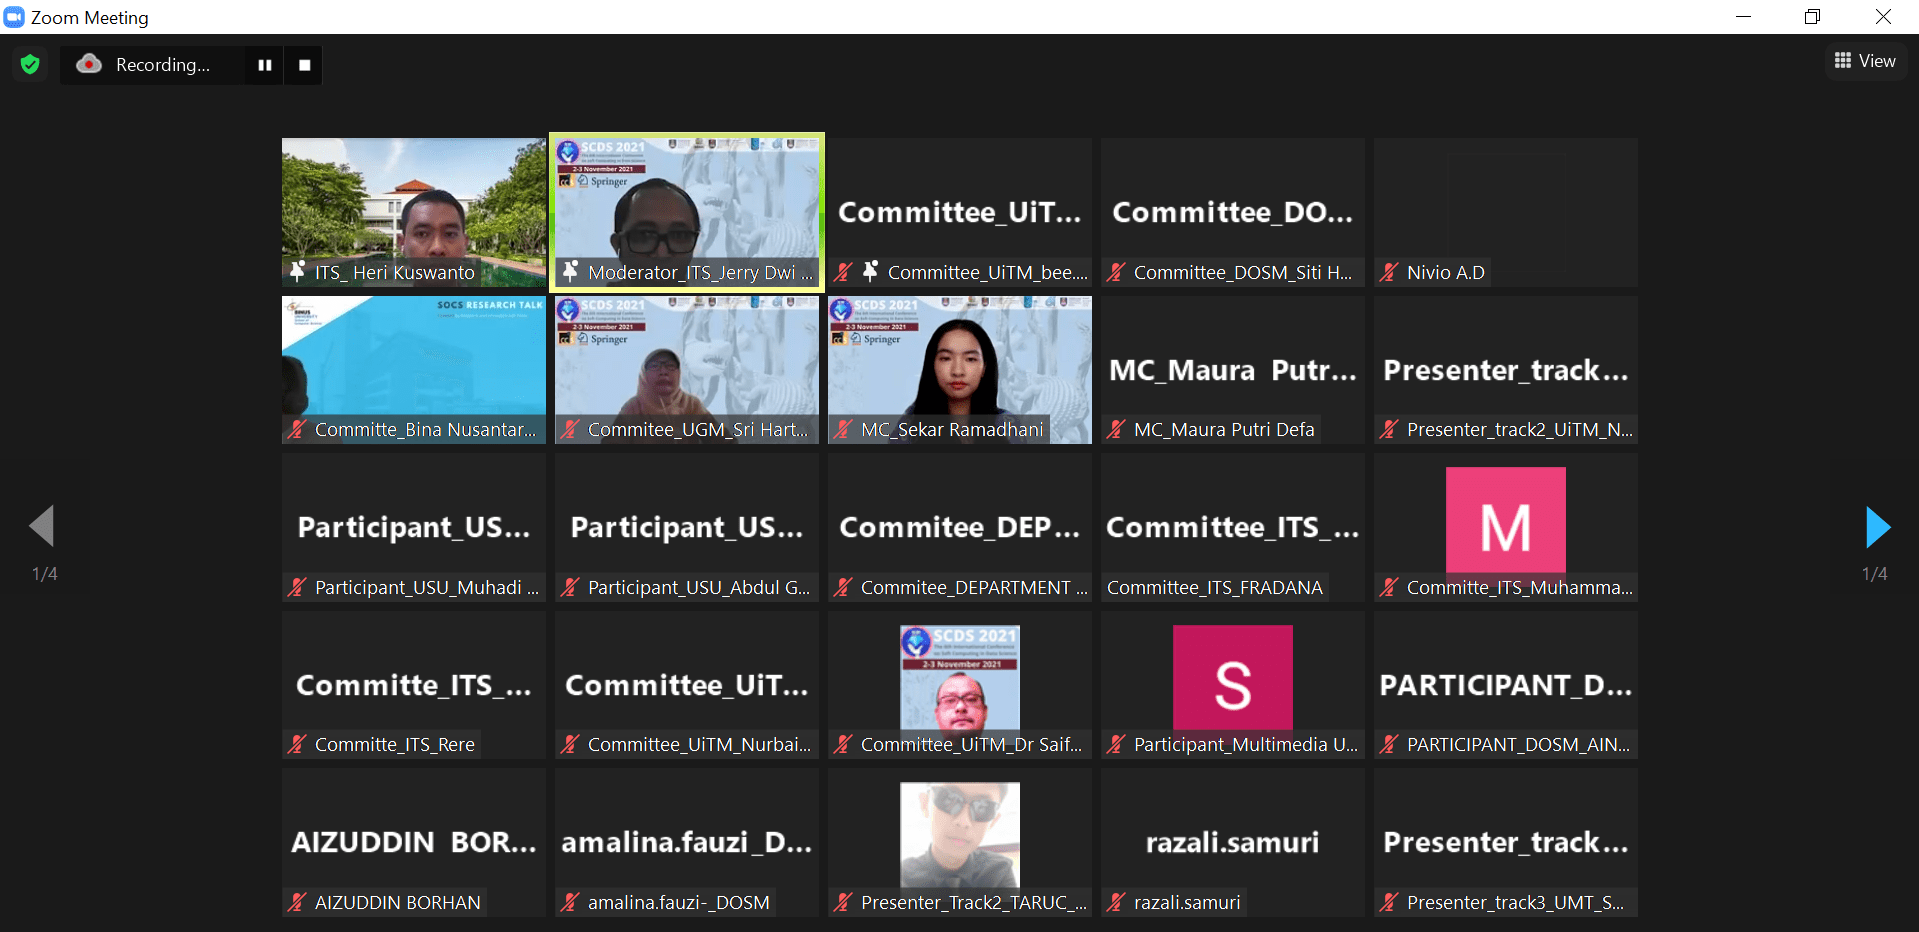Click muted mic icon on Nivio A.D
Image resolution: width=1919 pixels, height=932 pixels.
(x=1389, y=272)
